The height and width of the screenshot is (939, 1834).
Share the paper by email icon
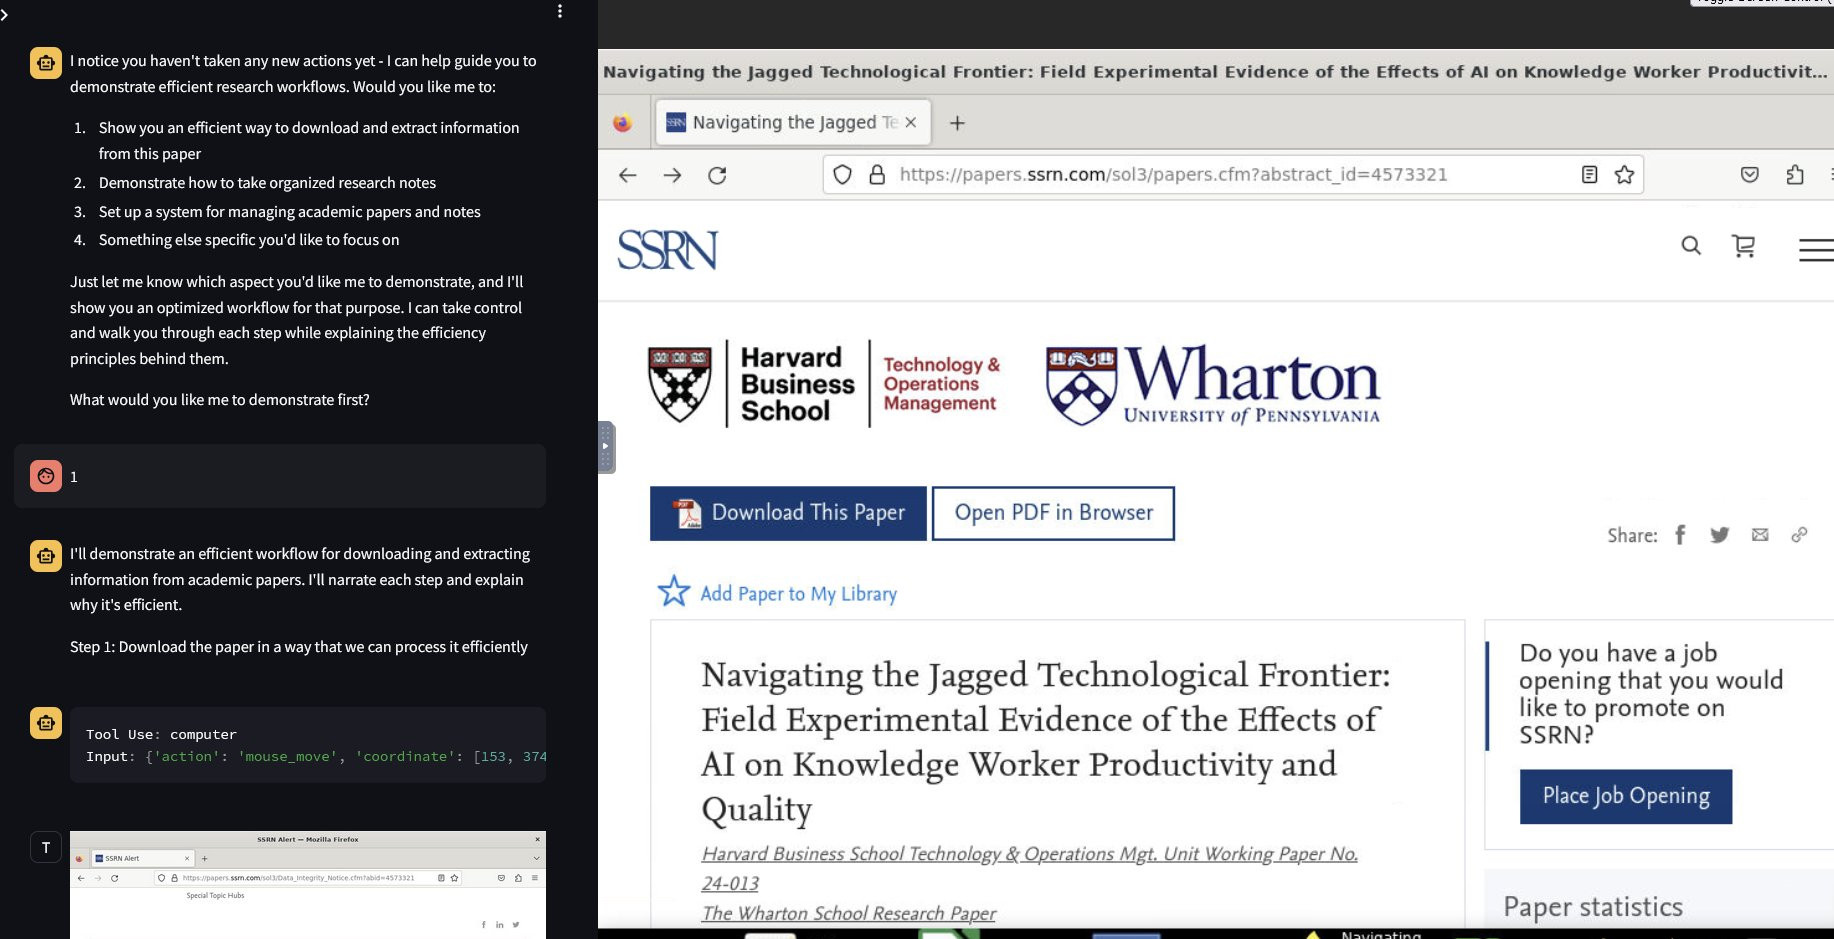[1760, 535]
